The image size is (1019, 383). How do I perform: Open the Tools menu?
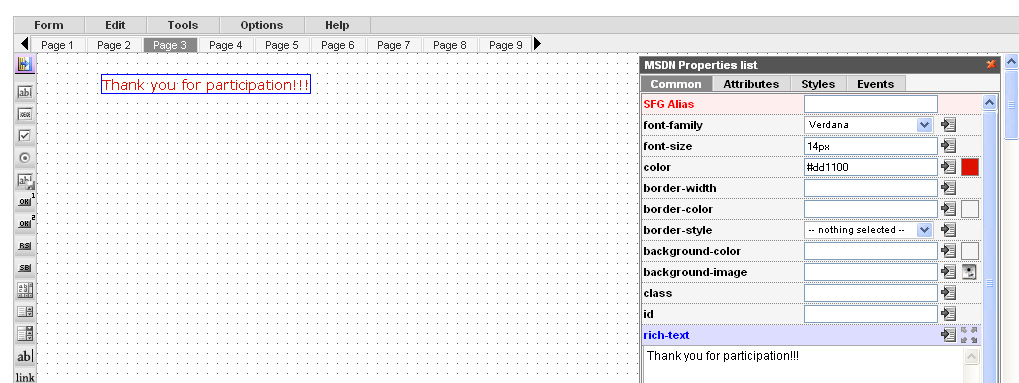click(x=183, y=25)
